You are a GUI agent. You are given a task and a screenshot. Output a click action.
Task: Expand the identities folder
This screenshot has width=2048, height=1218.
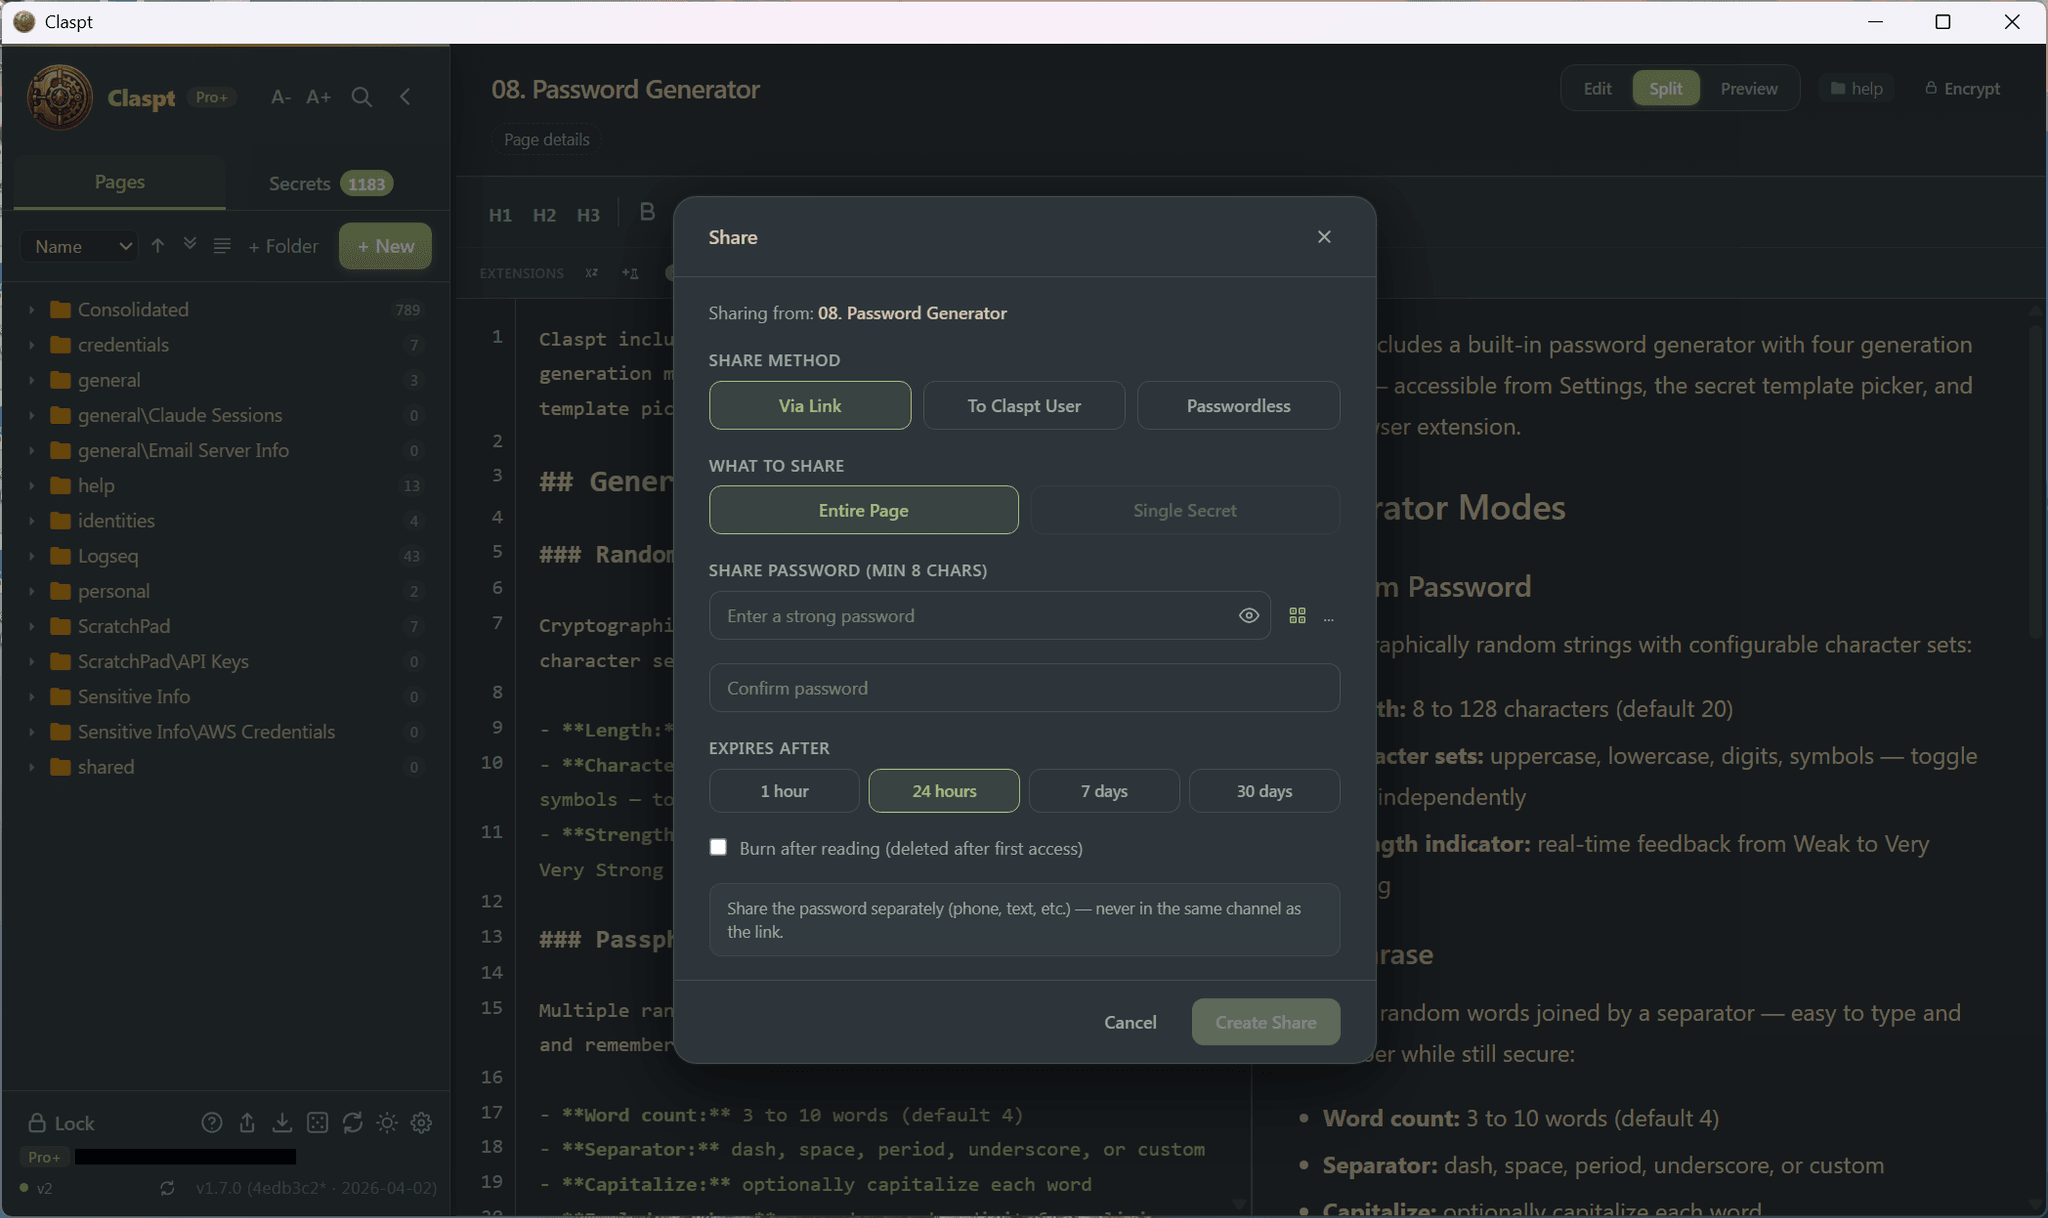[x=31, y=521]
